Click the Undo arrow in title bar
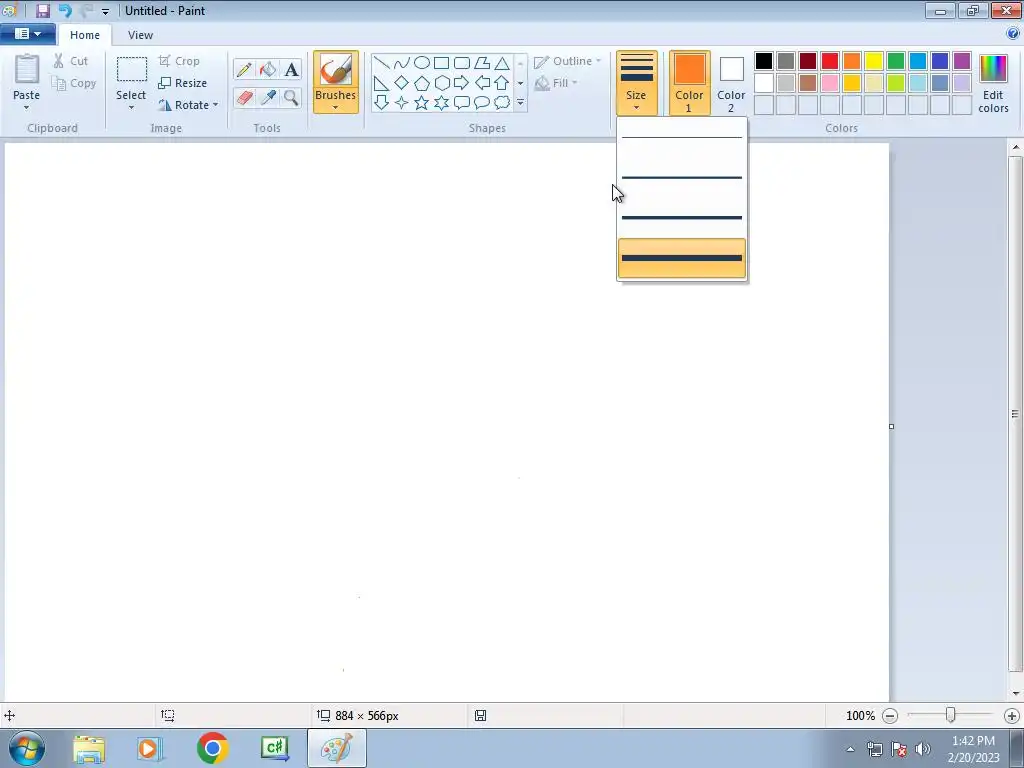Image resolution: width=1024 pixels, height=768 pixels. point(65,10)
